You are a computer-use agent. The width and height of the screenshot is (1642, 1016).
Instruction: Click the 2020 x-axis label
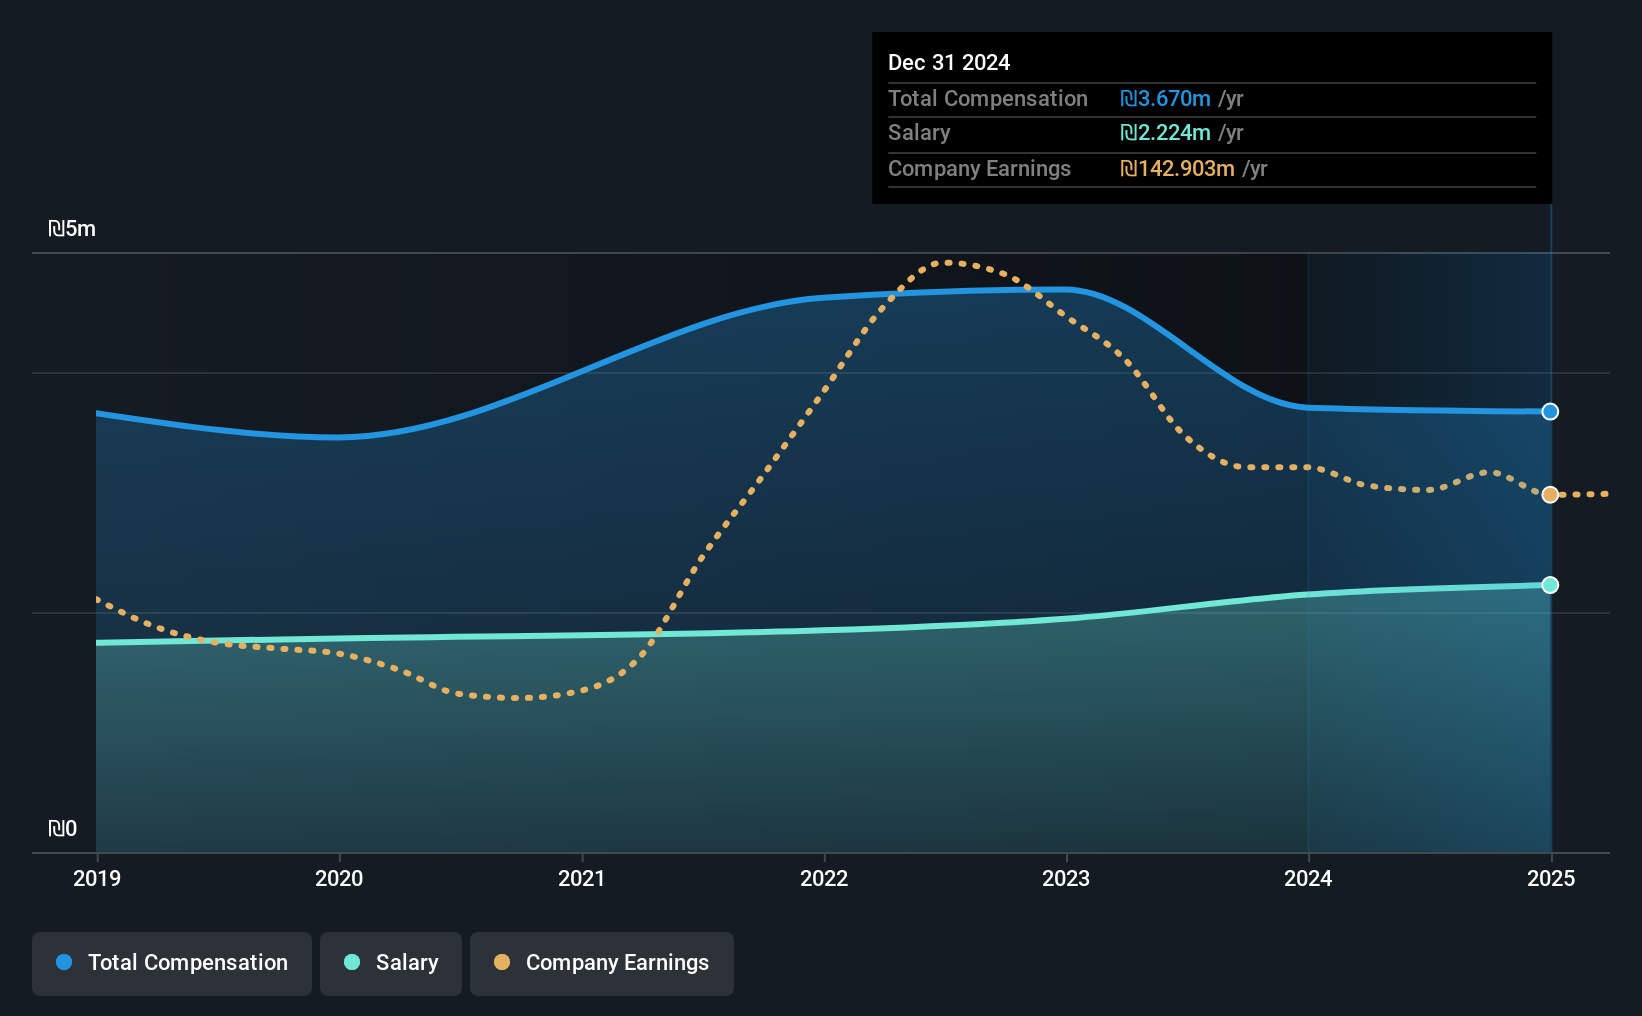pos(339,878)
